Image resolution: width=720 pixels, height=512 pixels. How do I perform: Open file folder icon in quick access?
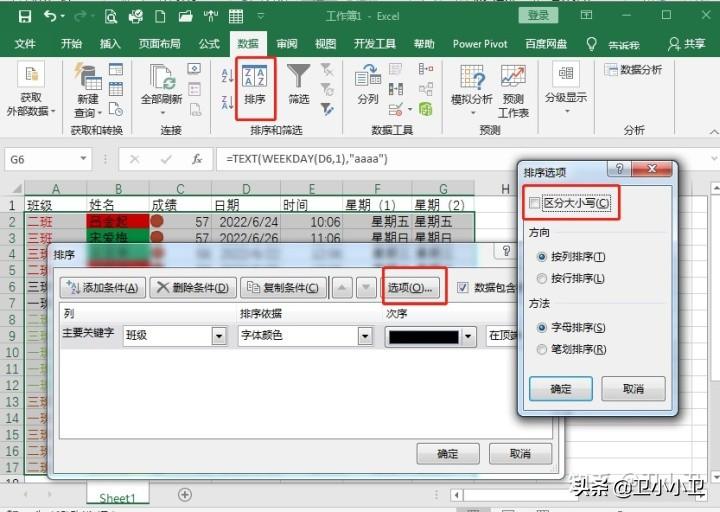point(186,17)
